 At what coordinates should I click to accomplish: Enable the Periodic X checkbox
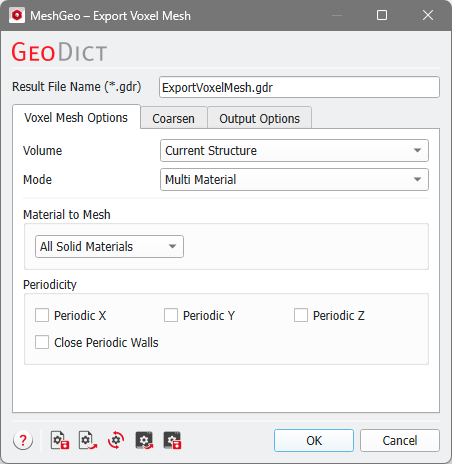[42, 315]
